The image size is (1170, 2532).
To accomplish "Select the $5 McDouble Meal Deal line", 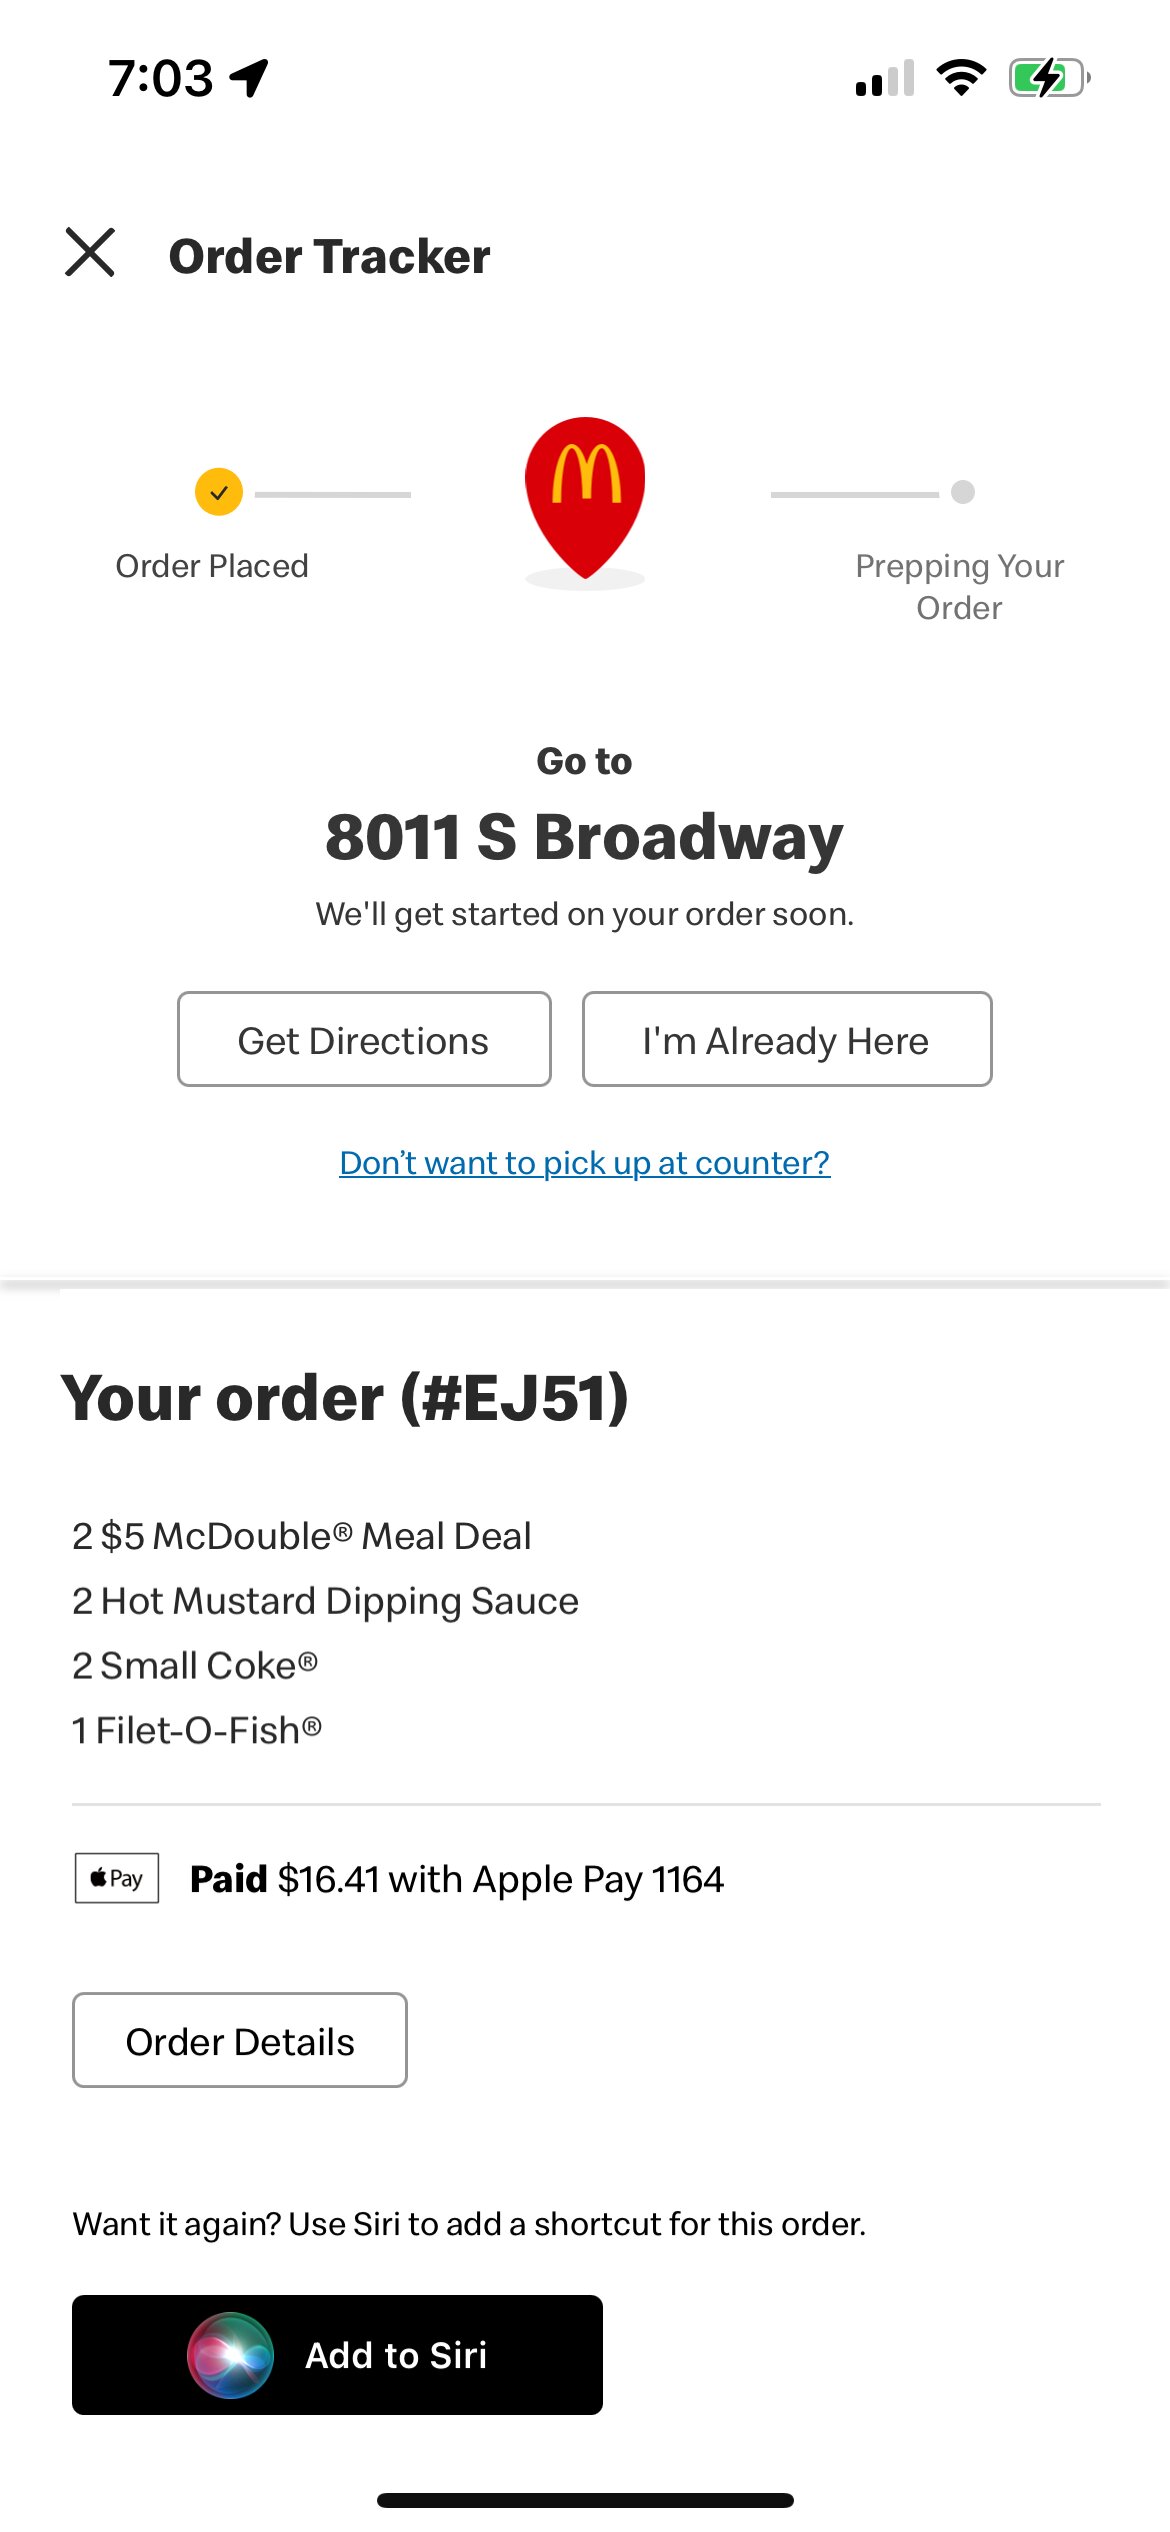I will (302, 1536).
